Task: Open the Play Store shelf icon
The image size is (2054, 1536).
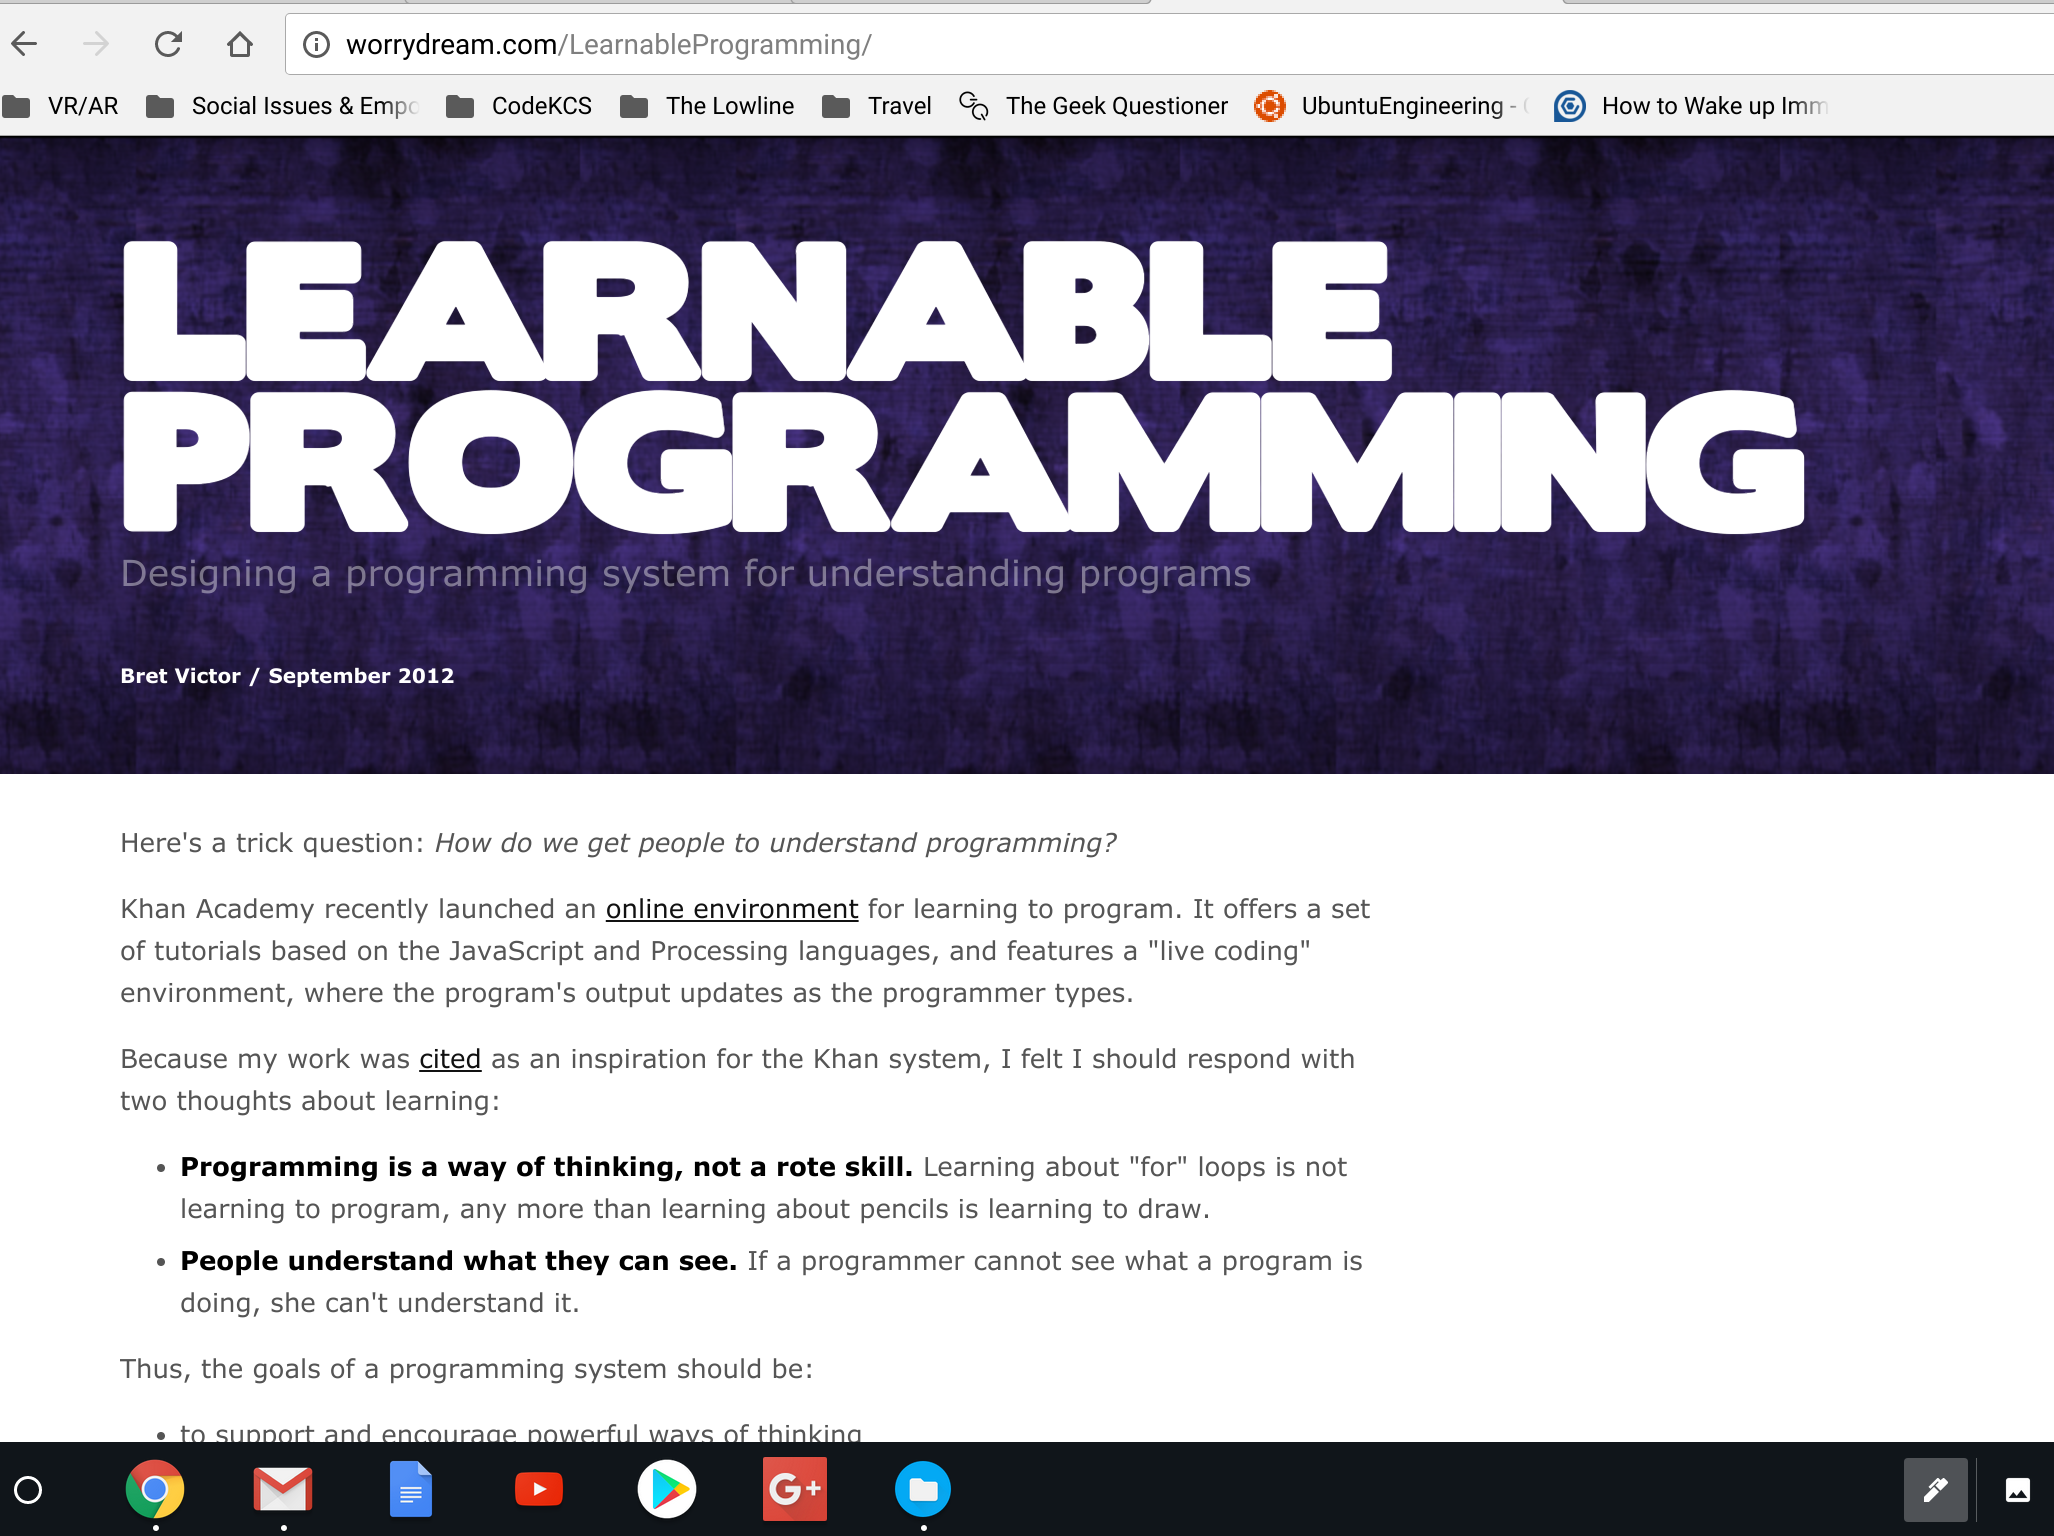Action: [667, 1489]
